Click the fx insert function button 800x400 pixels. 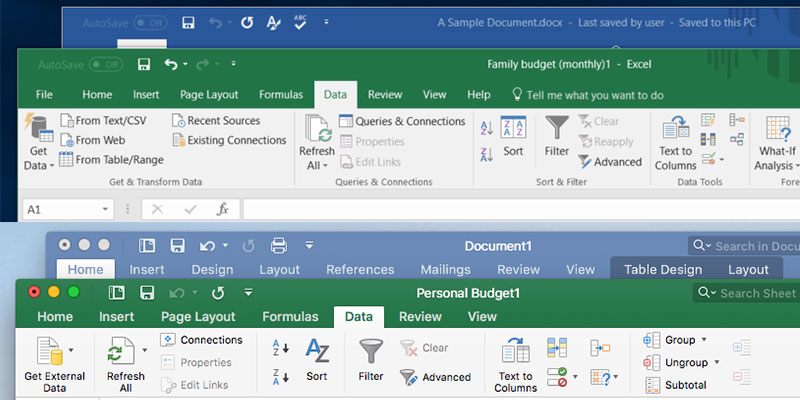(x=223, y=210)
